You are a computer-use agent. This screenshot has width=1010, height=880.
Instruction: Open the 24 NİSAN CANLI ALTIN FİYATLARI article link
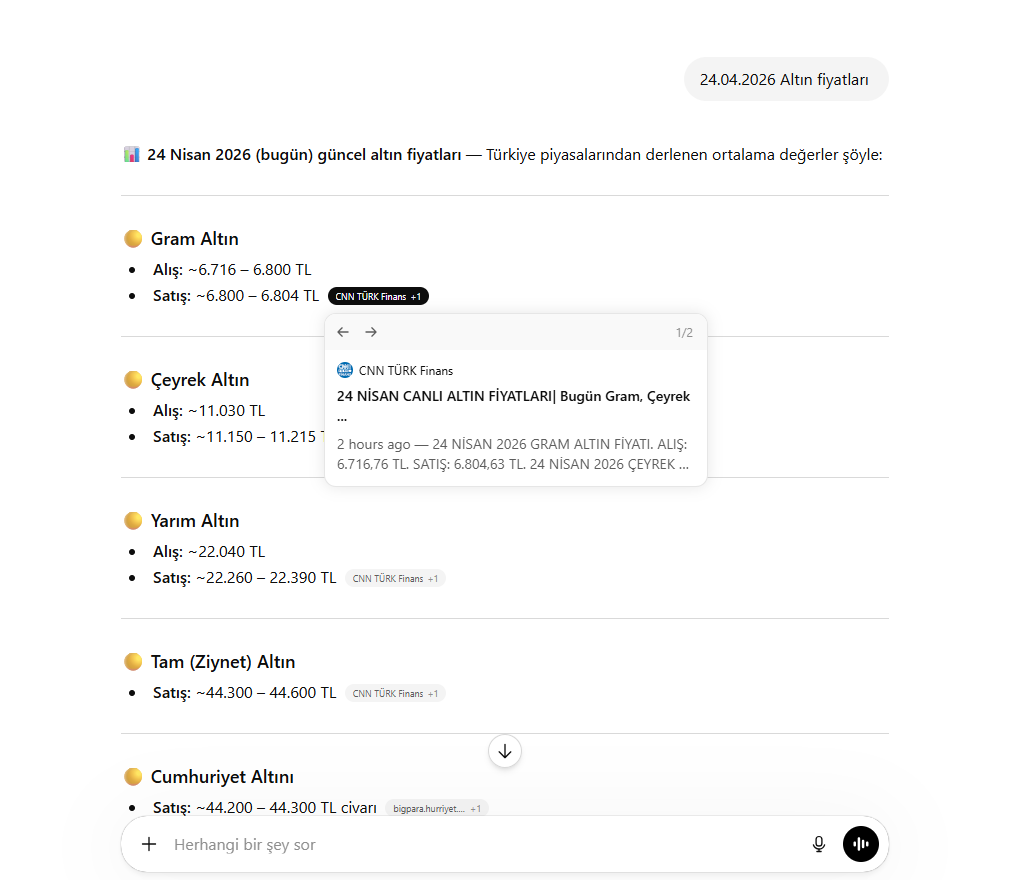pos(513,406)
